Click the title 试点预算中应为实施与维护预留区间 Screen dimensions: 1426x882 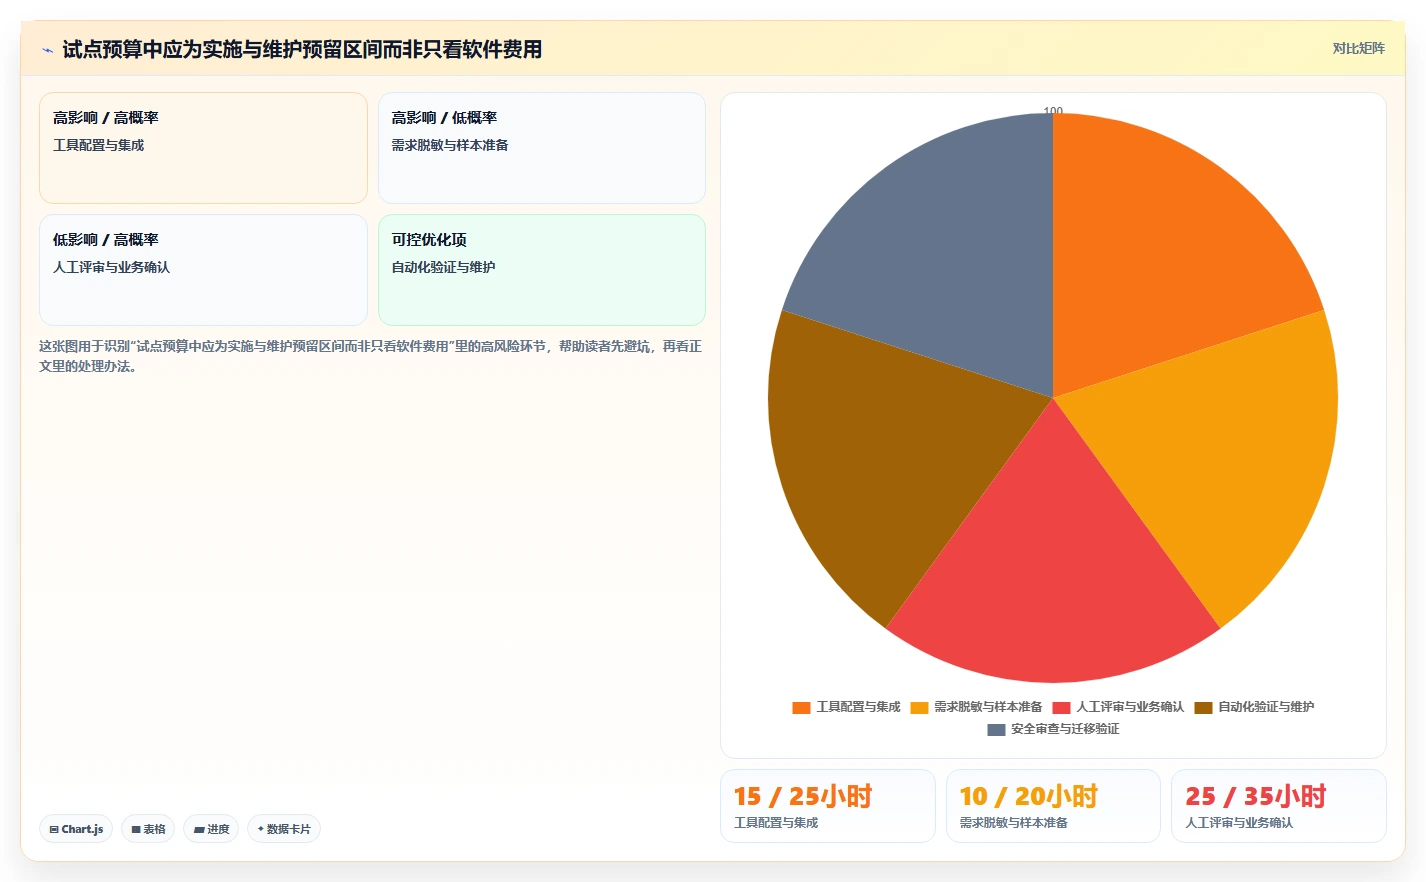(x=302, y=49)
